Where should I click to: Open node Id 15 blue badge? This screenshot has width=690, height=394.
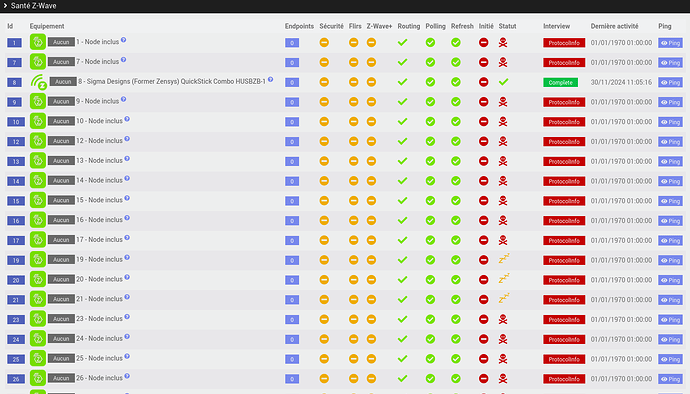(x=16, y=201)
